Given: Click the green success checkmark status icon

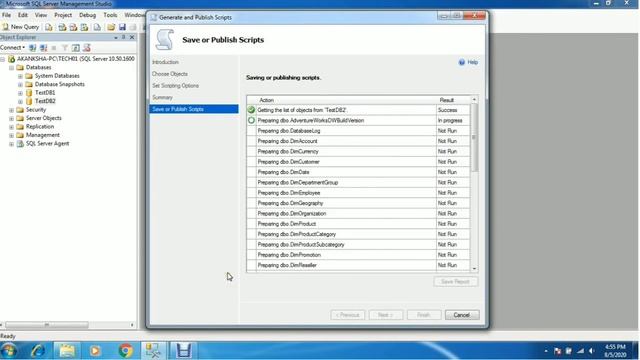Looking at the screenshot, I should pyautogui.click(x=251, y=110).
